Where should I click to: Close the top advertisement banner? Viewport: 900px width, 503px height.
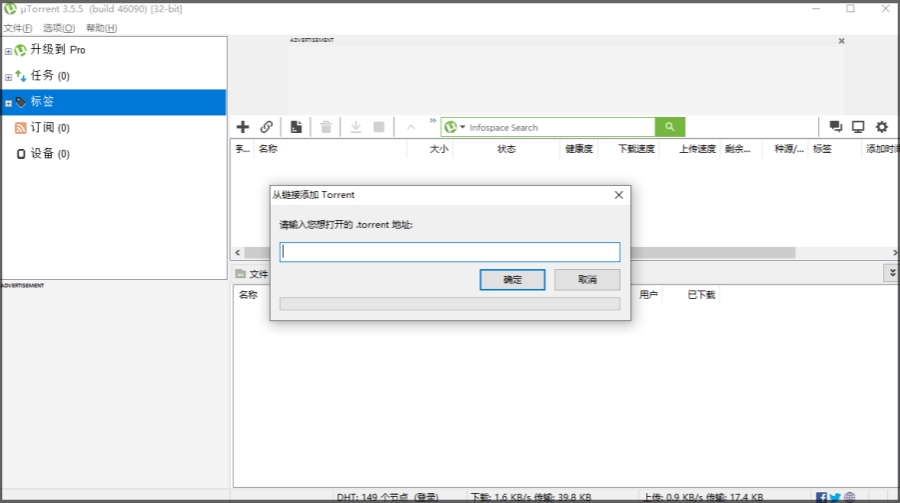[841, 41]
